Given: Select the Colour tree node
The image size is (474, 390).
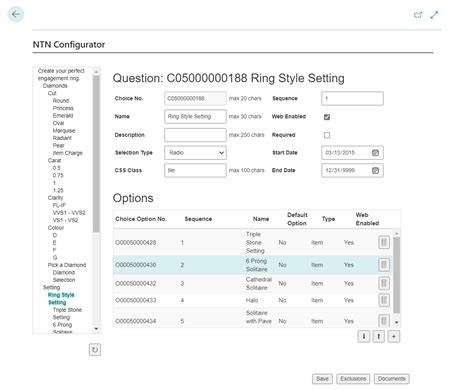Looking at the screenshot, I should [x=56, y=228].
